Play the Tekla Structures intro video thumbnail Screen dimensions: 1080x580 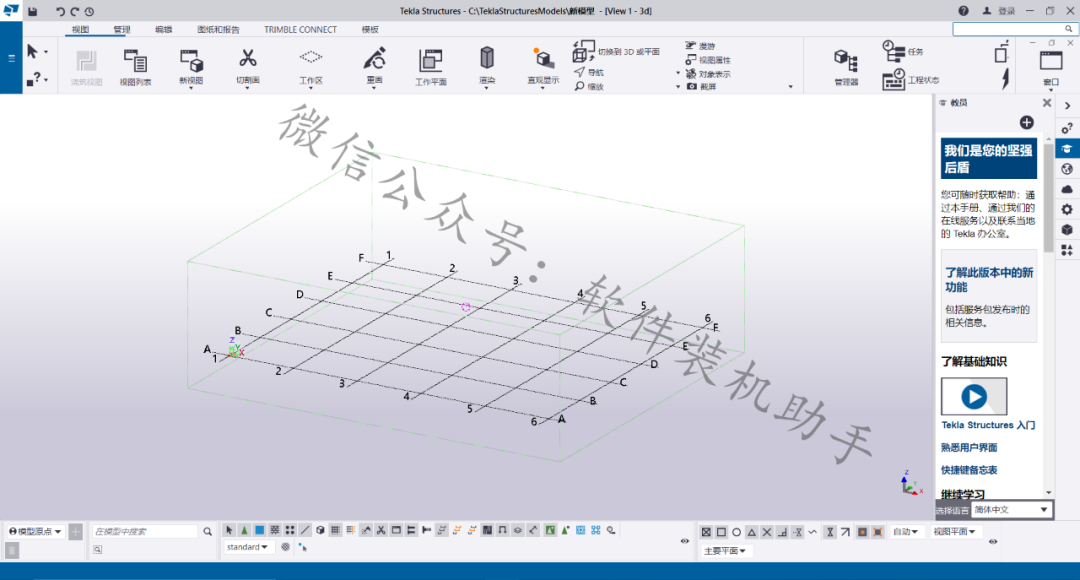tap(974, 396)
